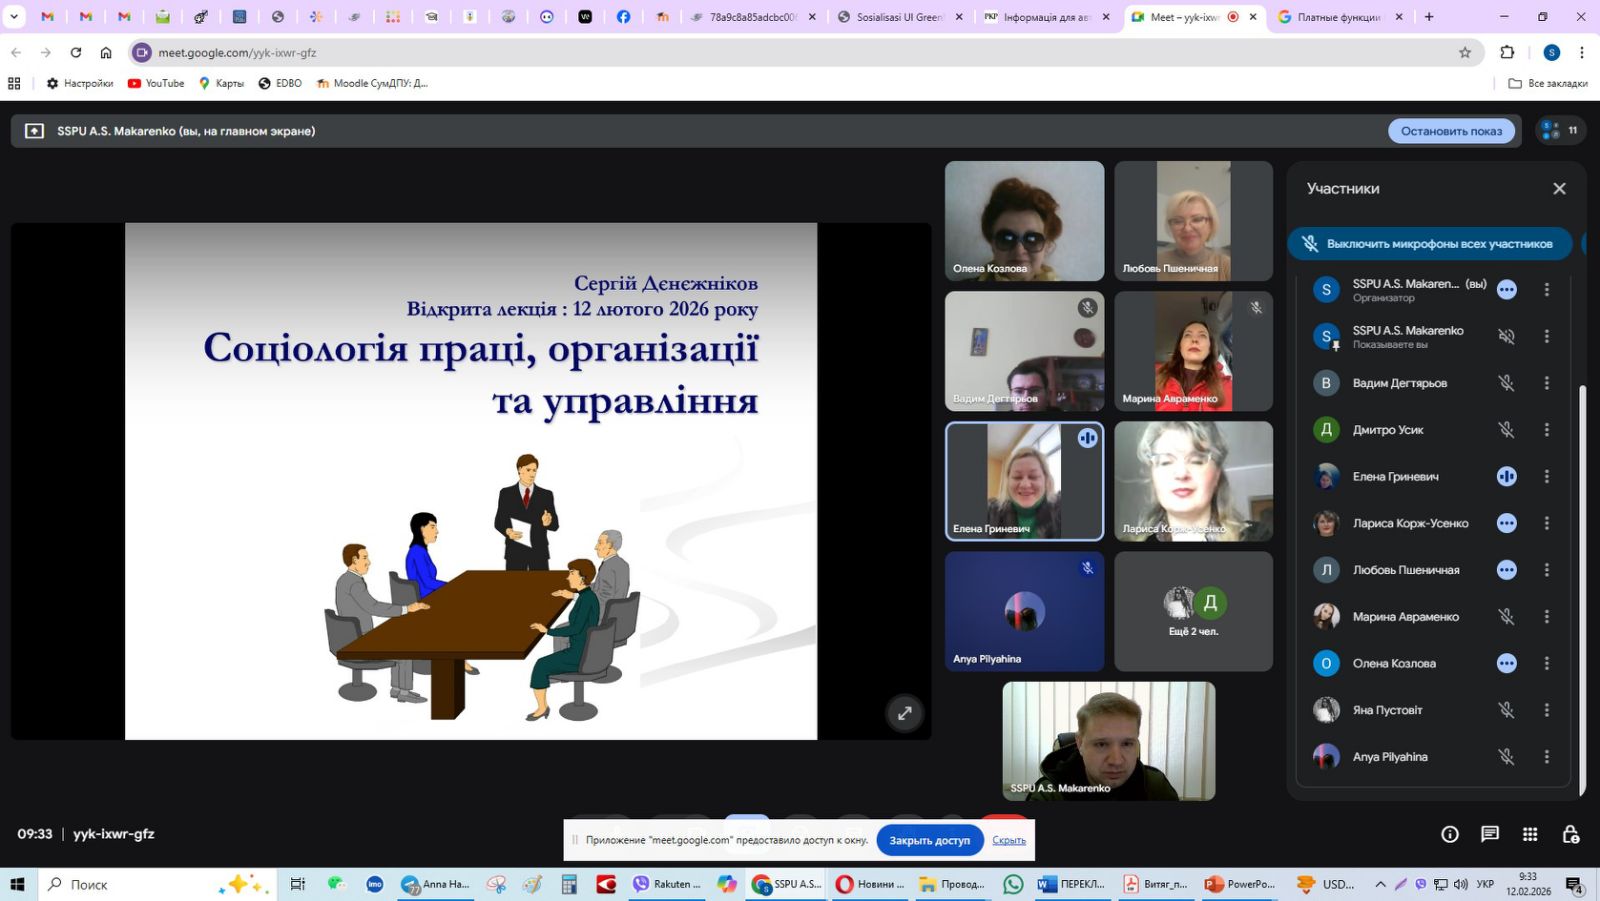Switch to the Sosialisasi UI Green browser tab
1600x901 pixels.
(899, 17)
